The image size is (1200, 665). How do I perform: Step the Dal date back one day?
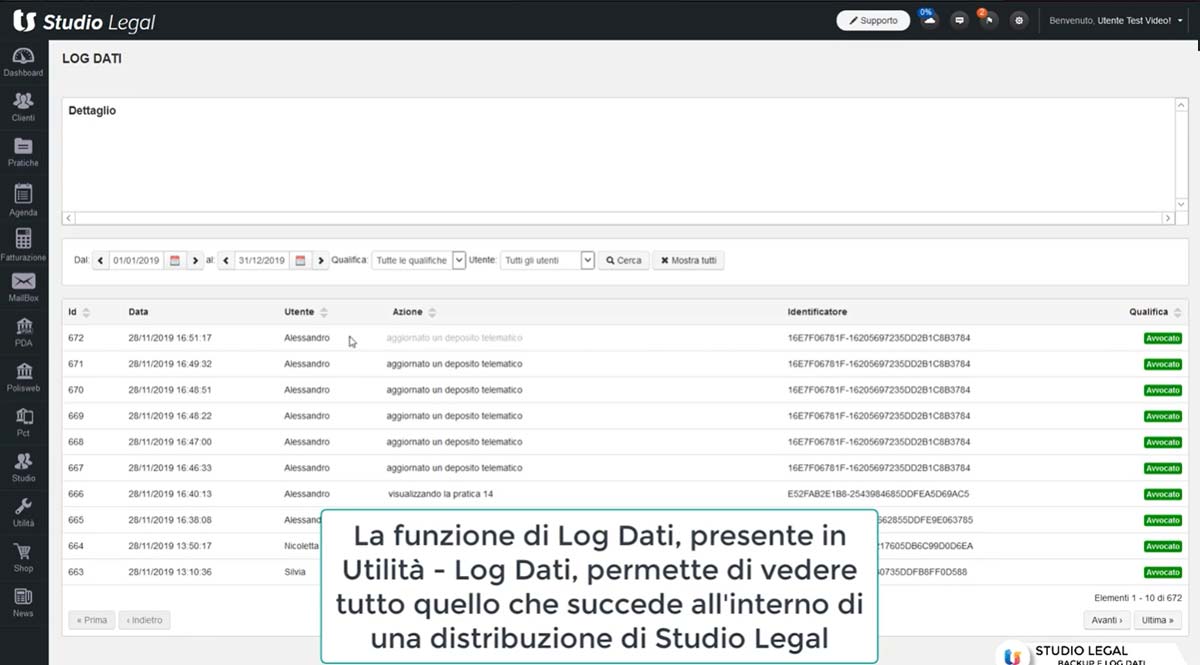(100, 260)
